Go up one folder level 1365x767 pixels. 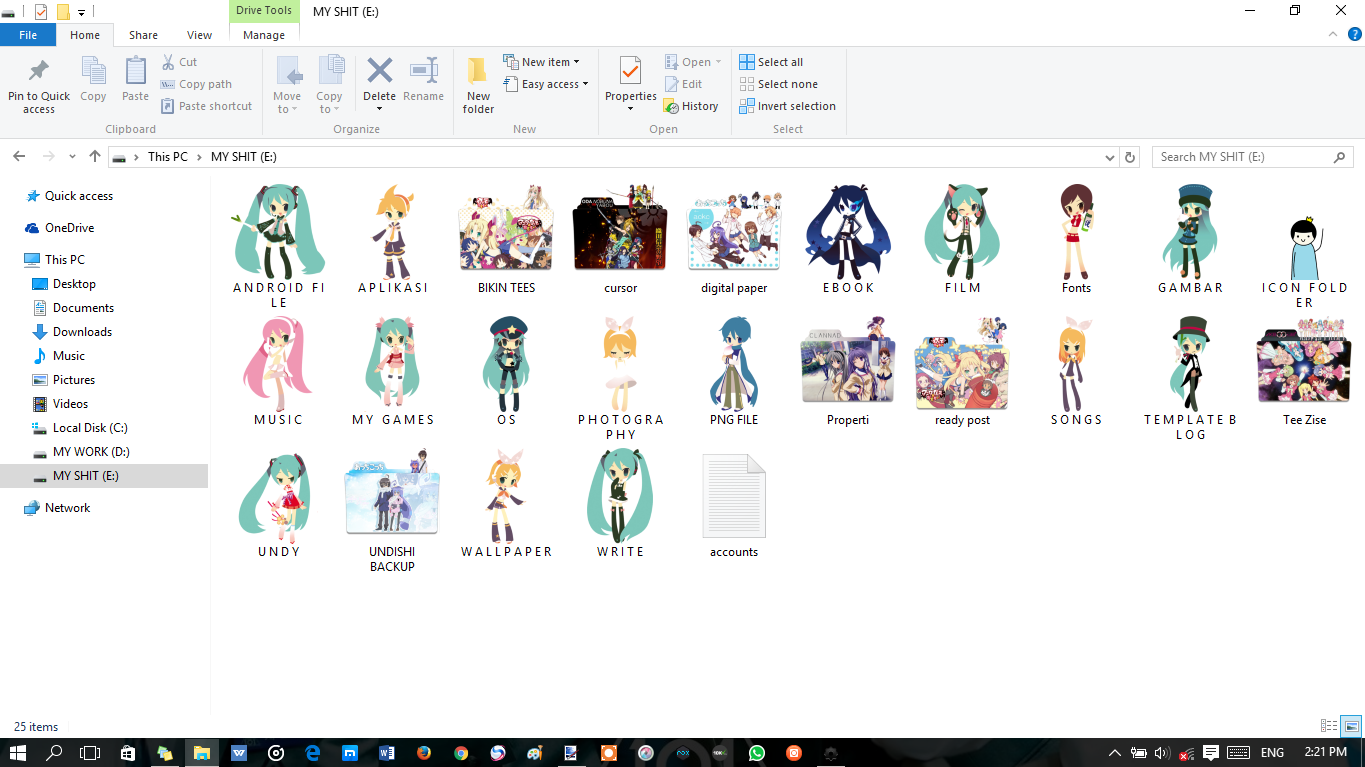(95, 157)
